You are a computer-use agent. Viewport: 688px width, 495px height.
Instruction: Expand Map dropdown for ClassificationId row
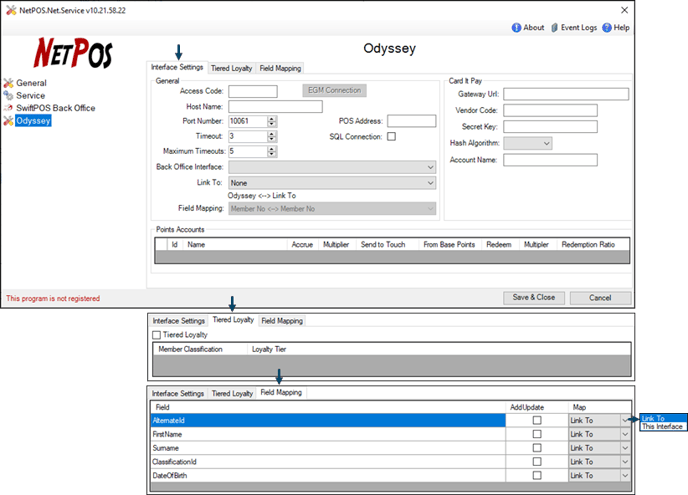tap(625, 462)
